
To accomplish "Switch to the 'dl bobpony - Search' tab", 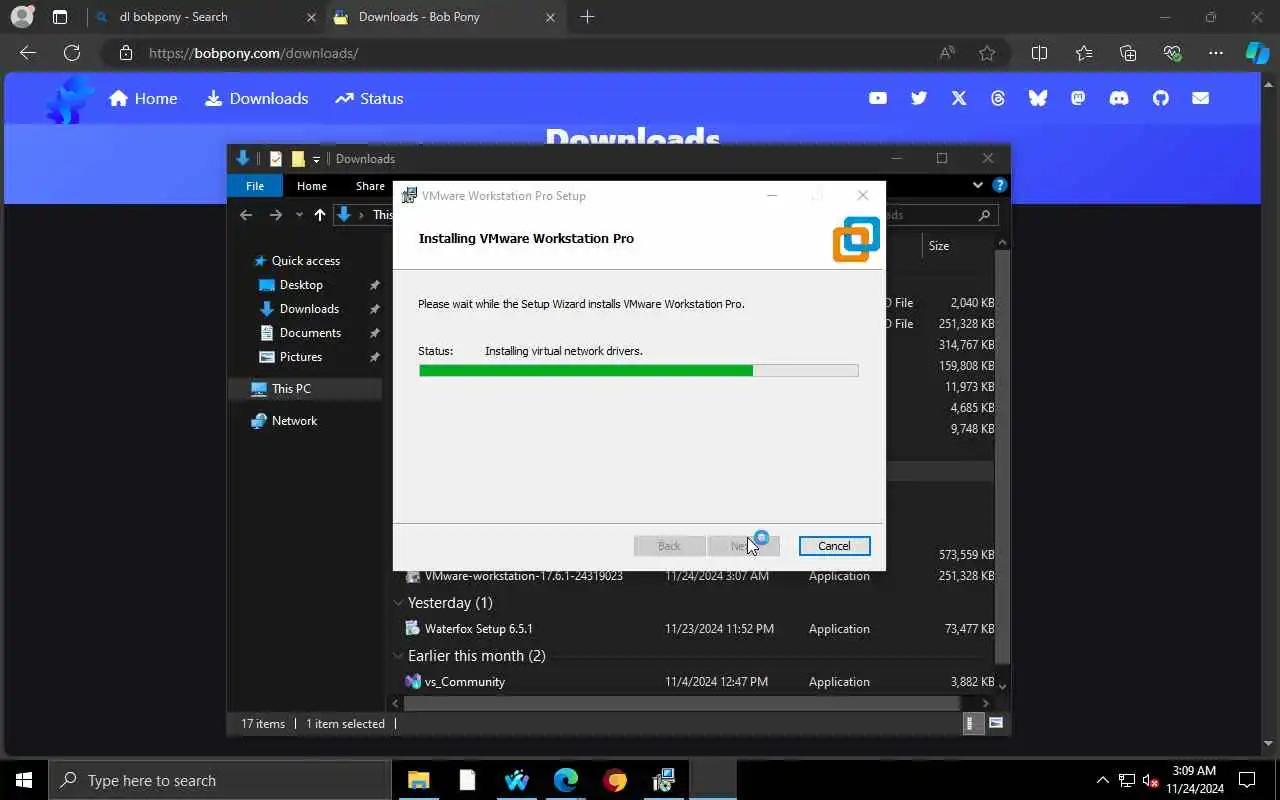I will (204, 17).
